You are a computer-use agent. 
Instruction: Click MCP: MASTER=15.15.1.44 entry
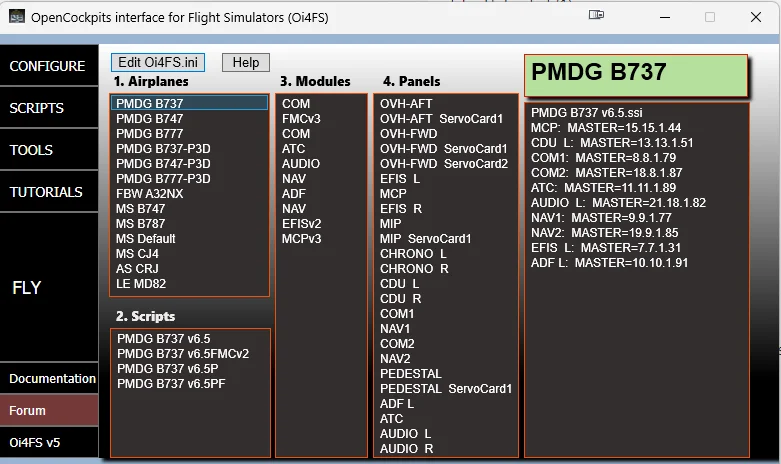606,127
